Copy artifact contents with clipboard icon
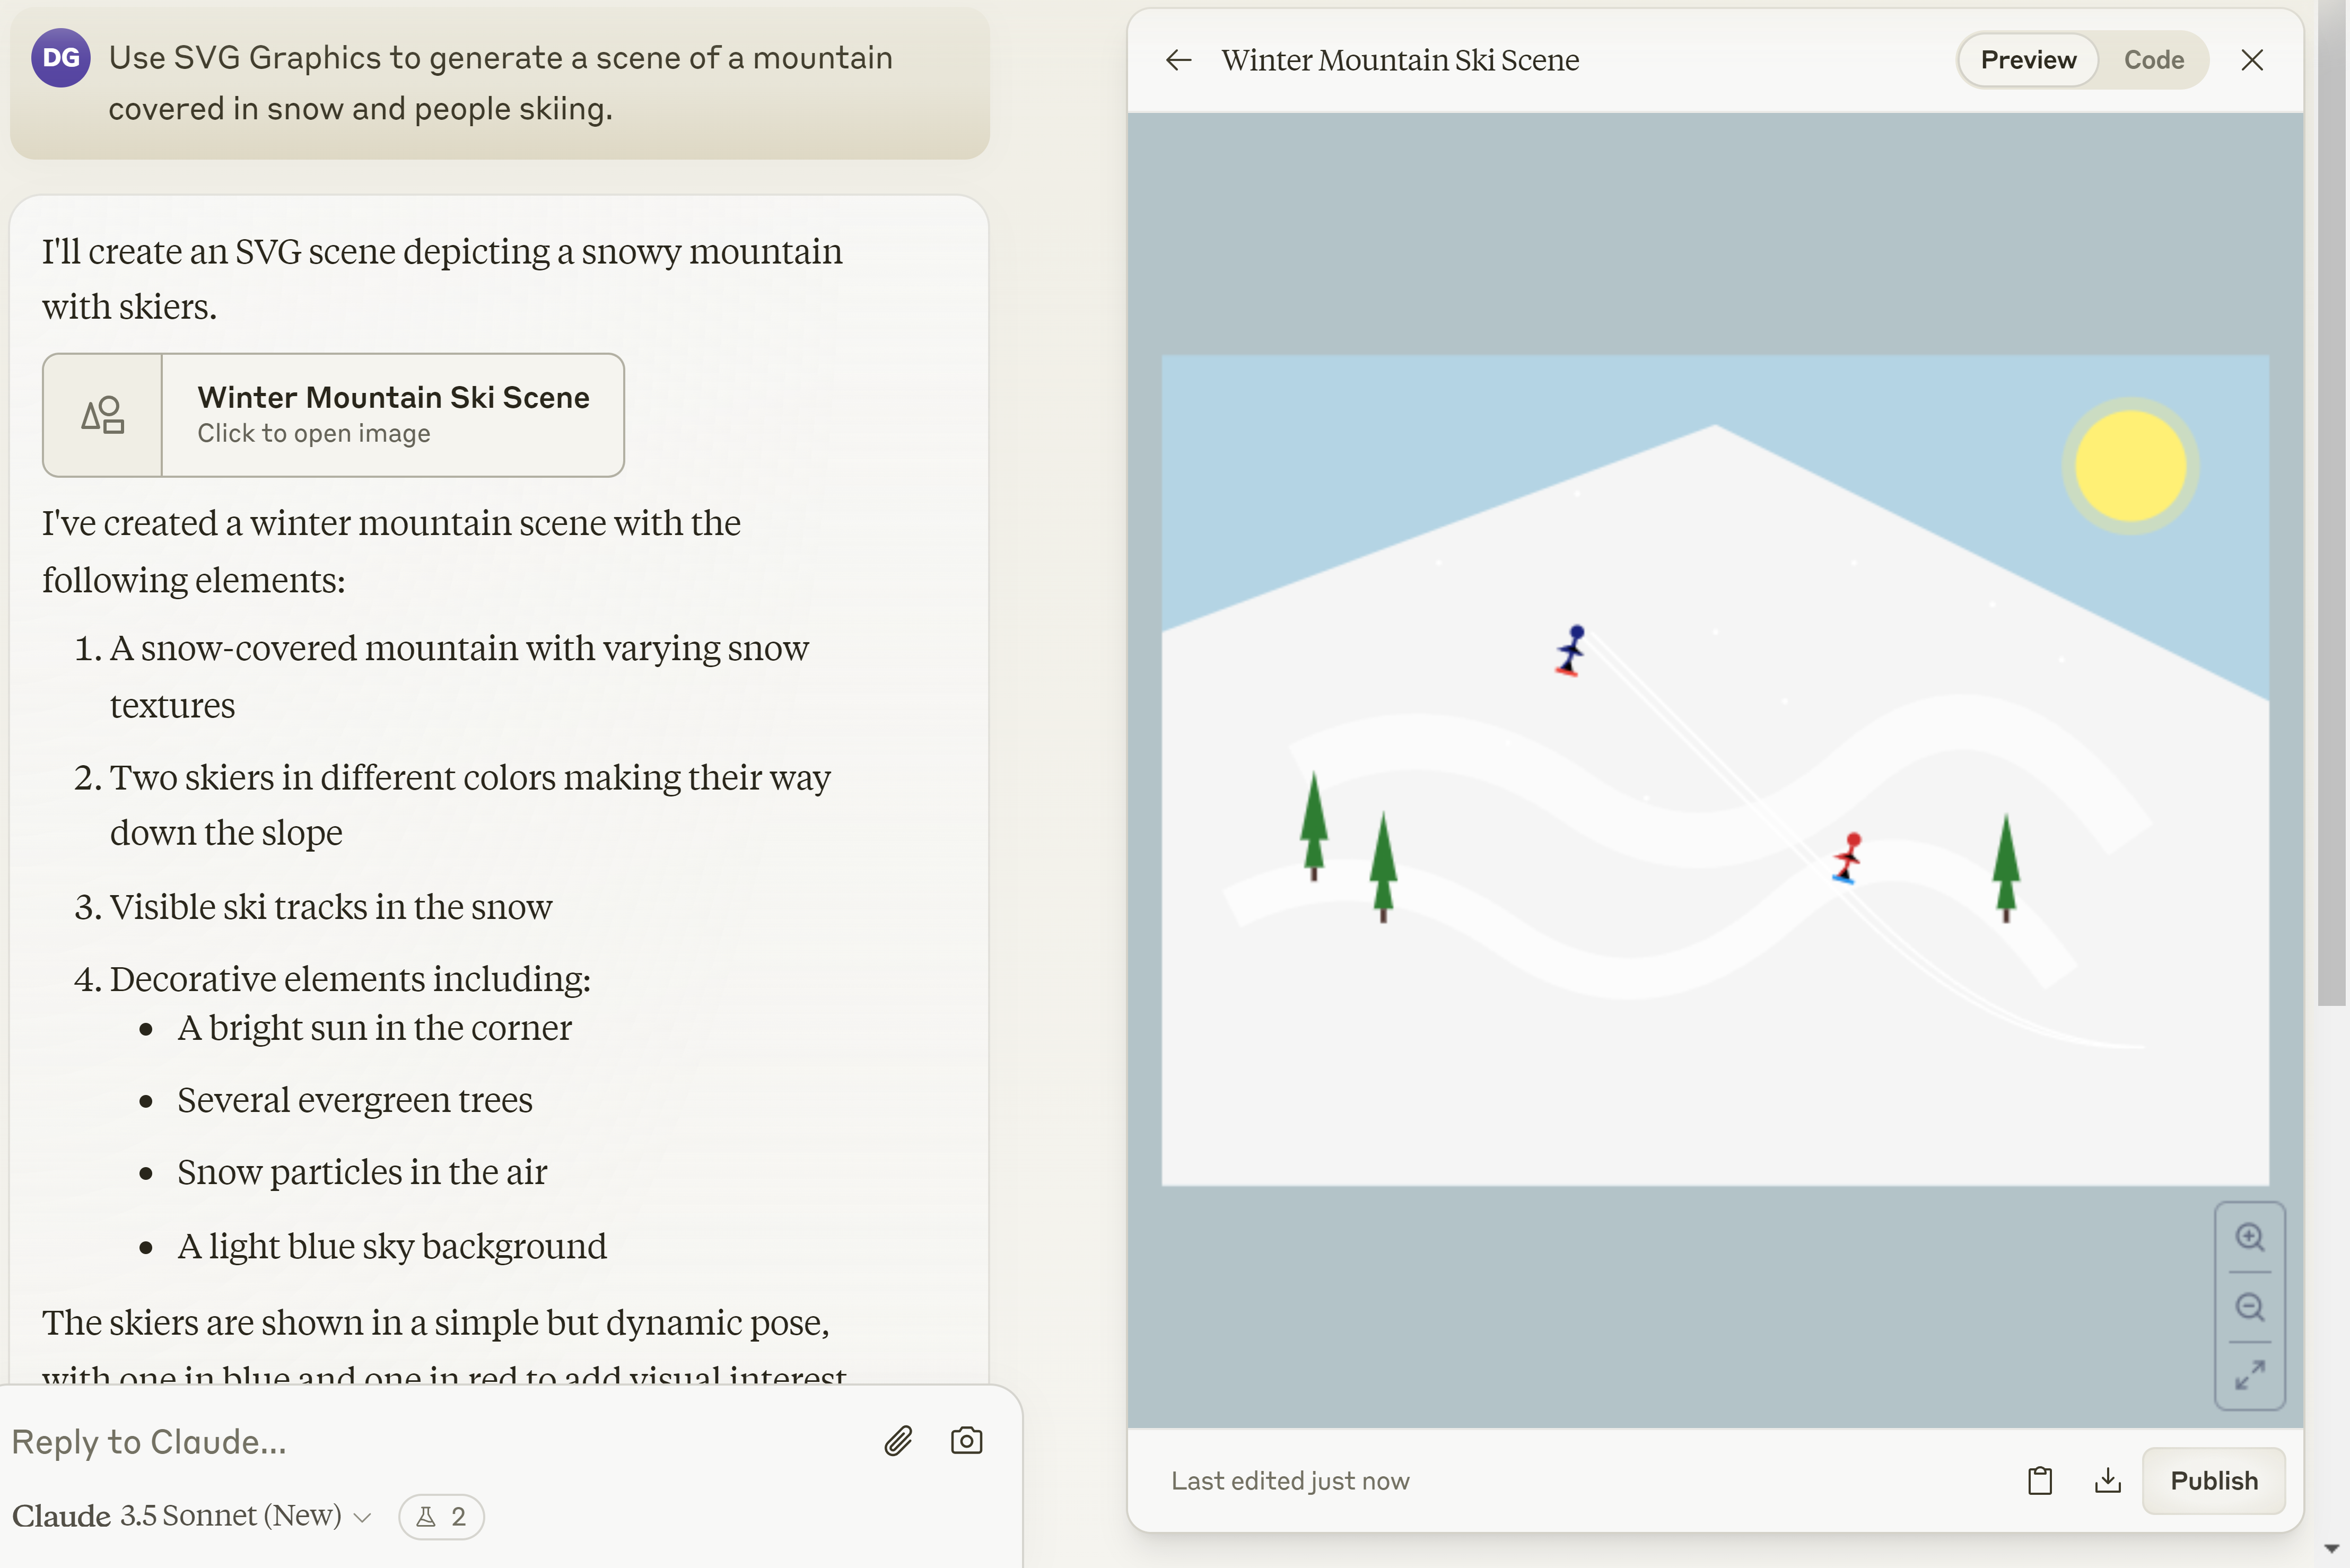 tap(2039, 1480)
